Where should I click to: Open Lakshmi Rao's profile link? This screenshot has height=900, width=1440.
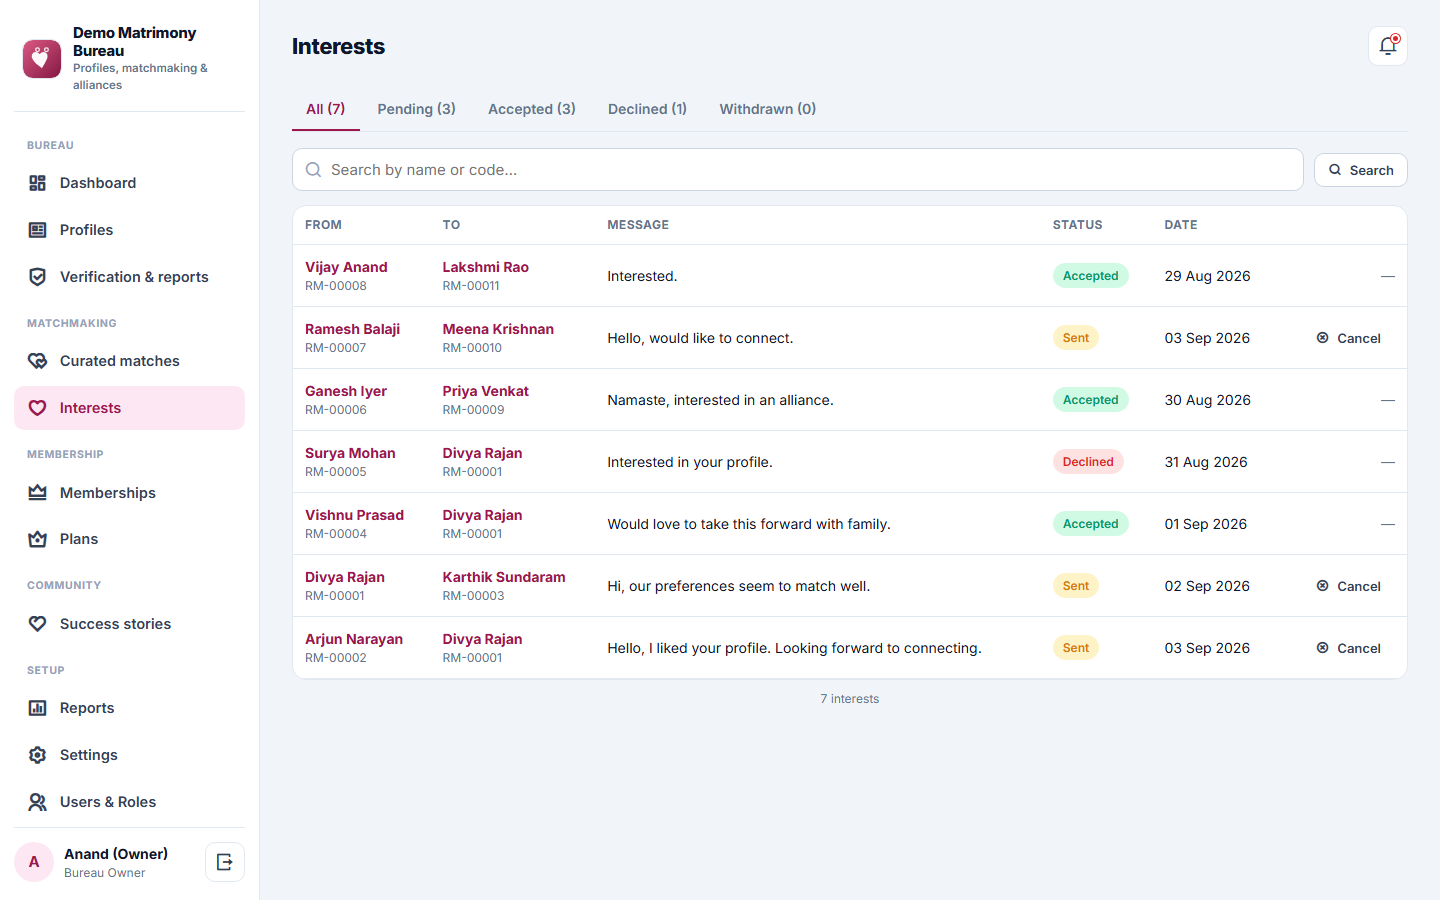(x=486, y=267)
